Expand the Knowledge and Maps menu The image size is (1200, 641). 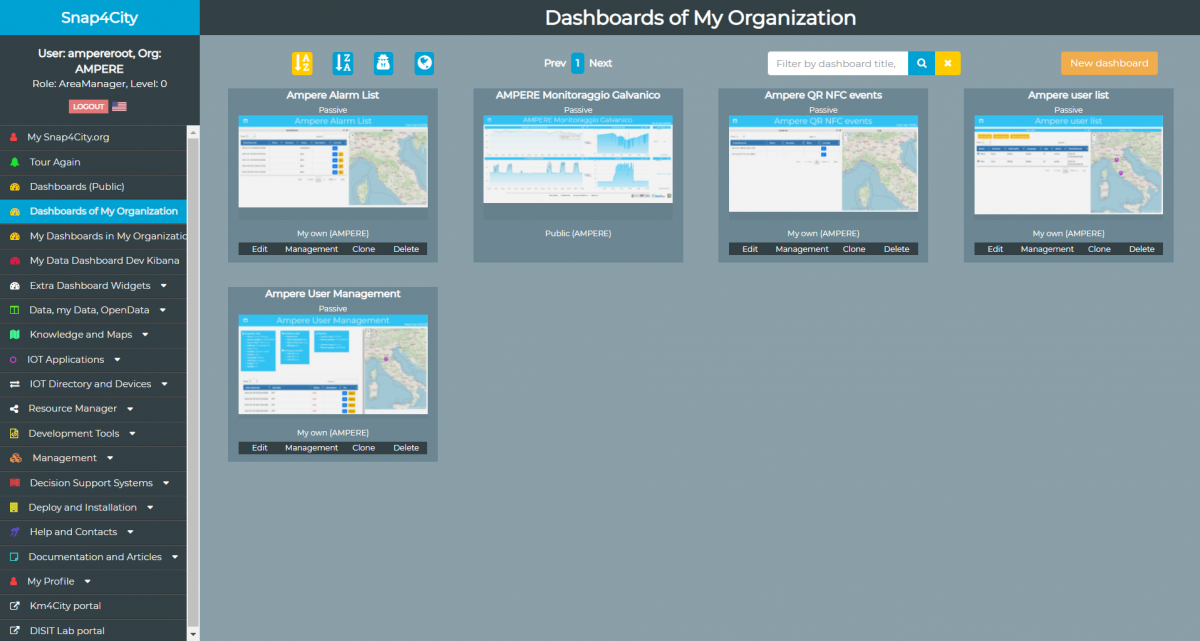145,335
